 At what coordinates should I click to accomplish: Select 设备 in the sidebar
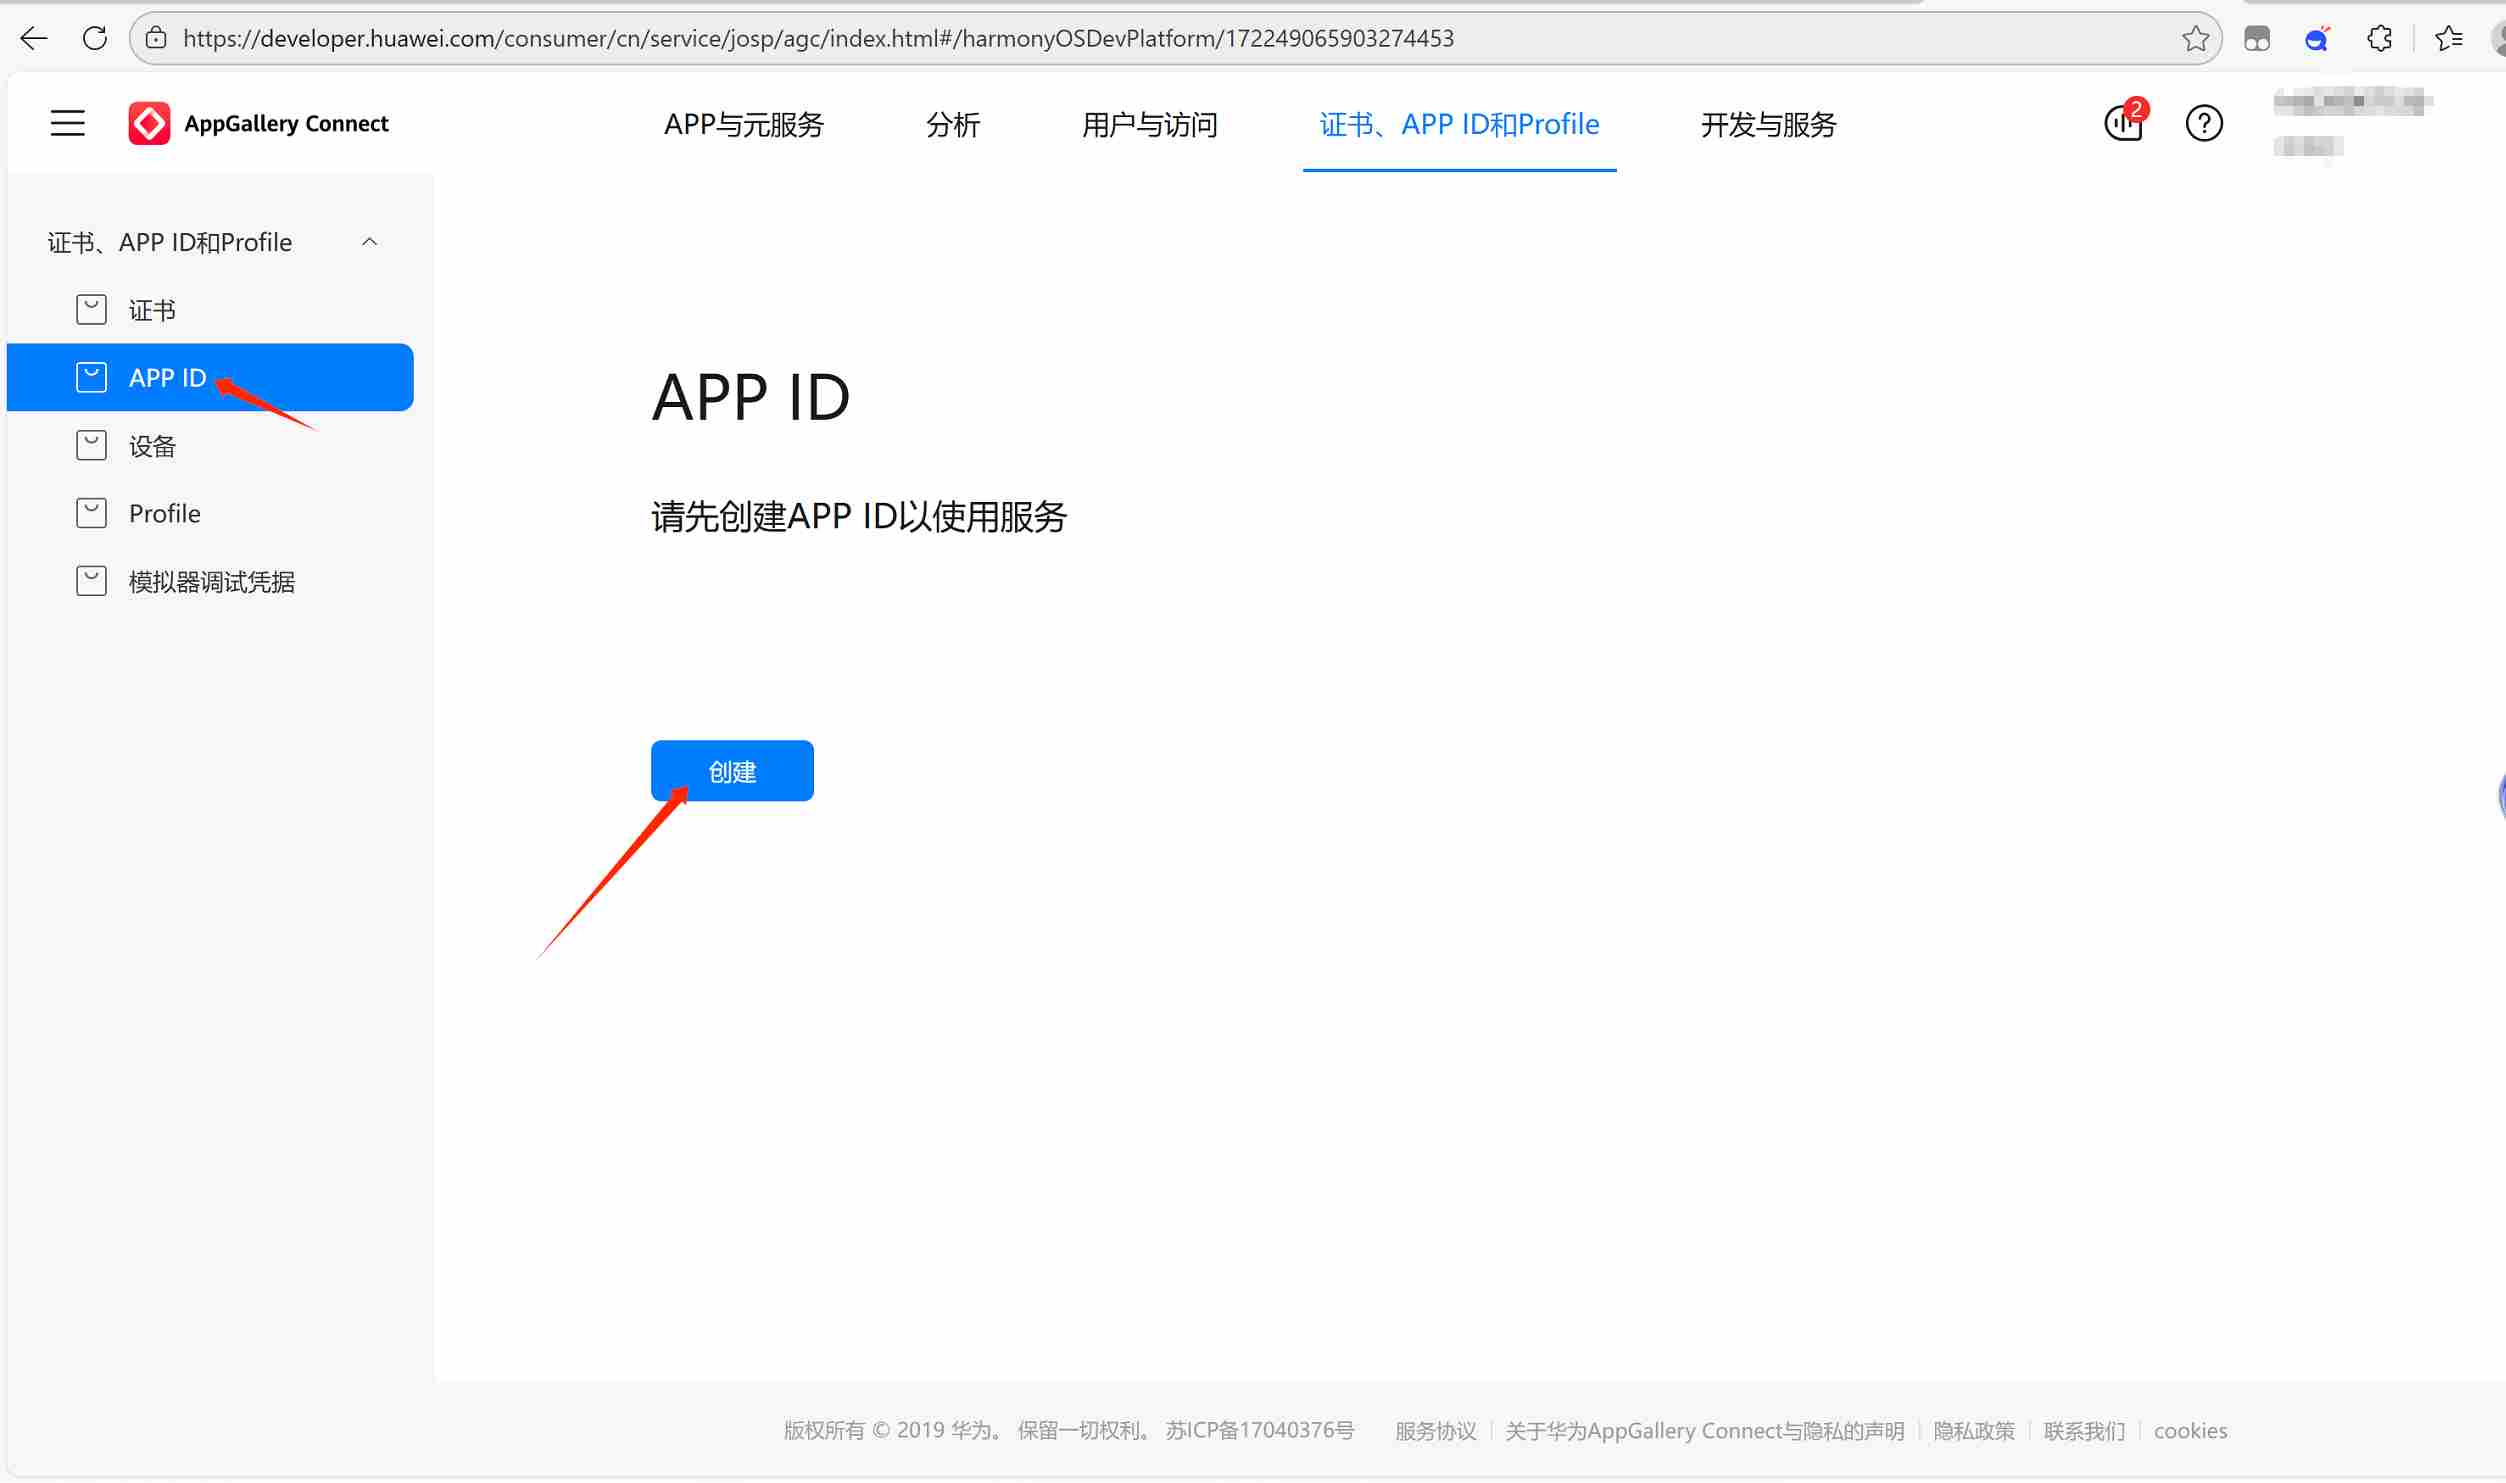152,446
